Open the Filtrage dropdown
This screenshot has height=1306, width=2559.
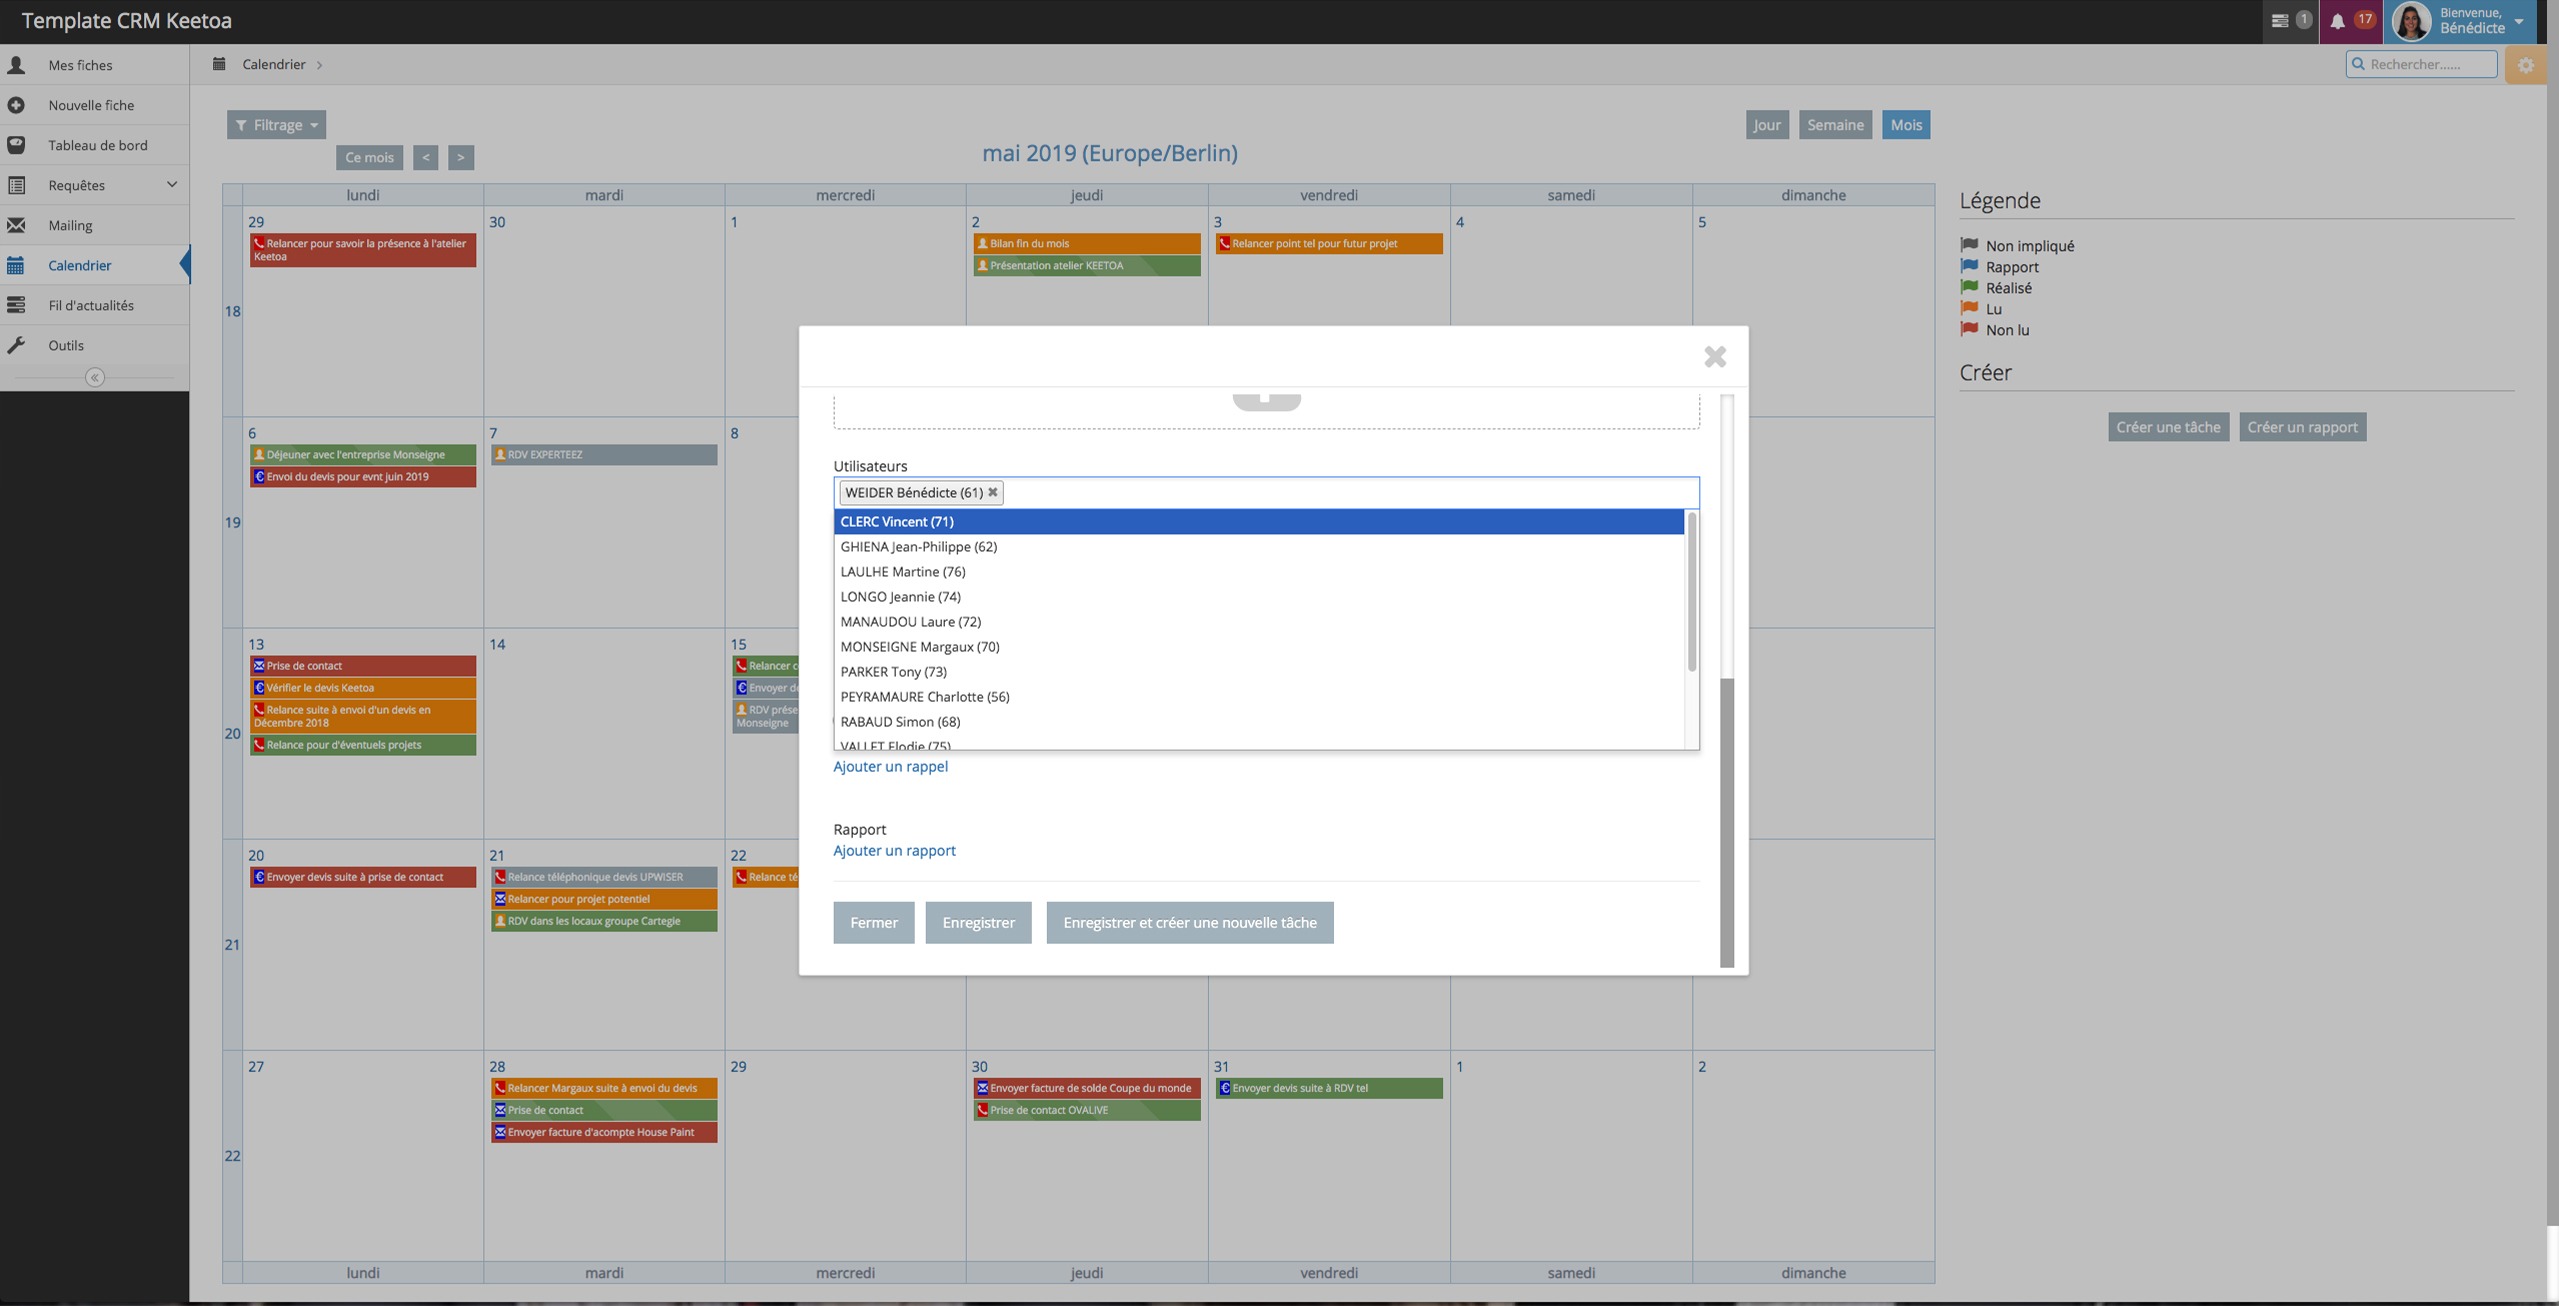pos(276,125)
